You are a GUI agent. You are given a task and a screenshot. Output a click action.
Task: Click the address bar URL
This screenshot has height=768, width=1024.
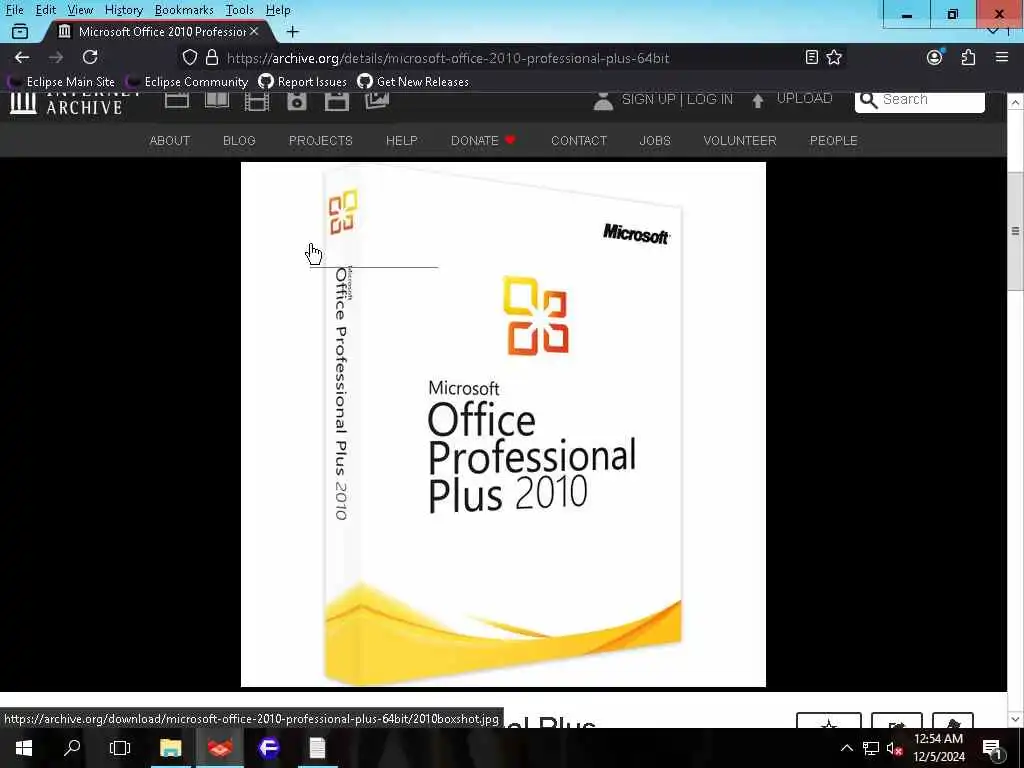pyautogui.click(x=447, y=58)
